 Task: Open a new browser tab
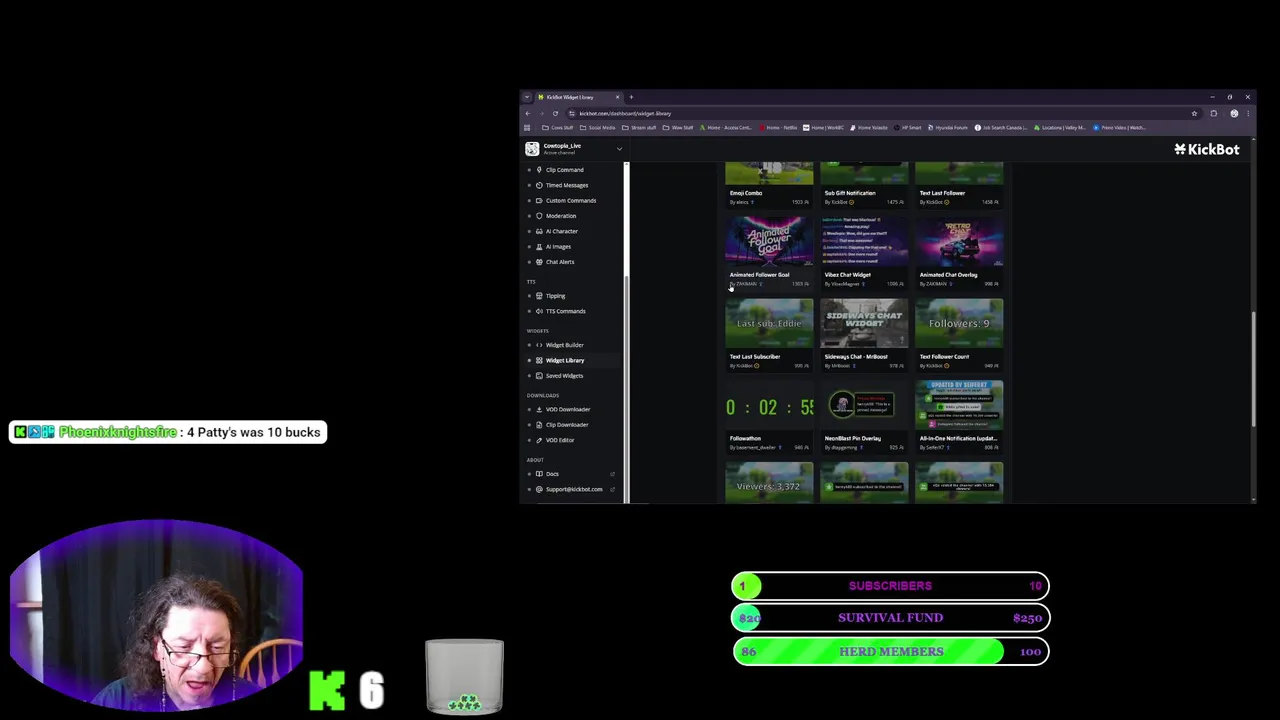pyautogui.click(x=631, y=97)
